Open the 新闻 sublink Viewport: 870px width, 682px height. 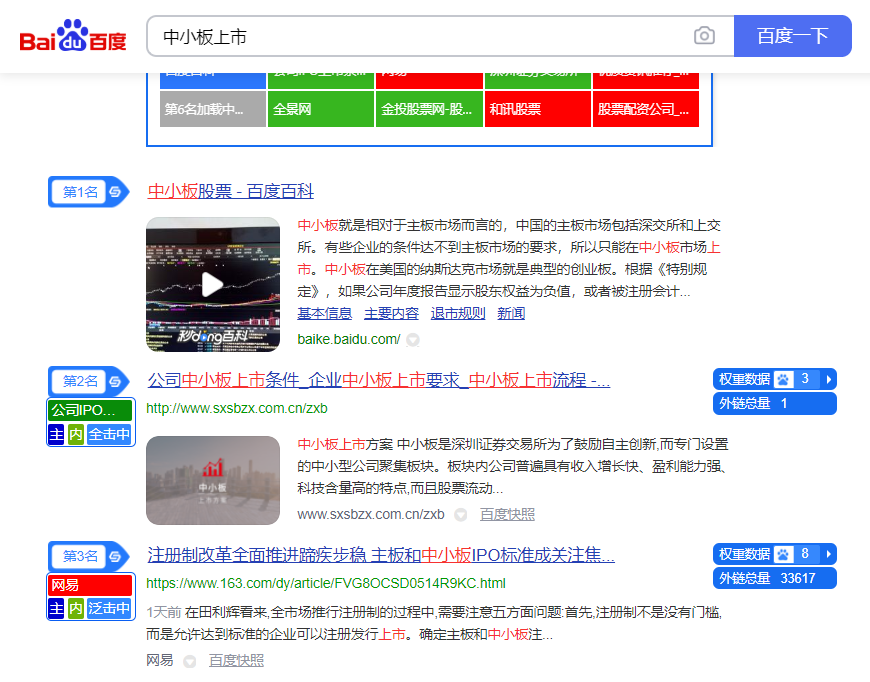click(511, 314)
